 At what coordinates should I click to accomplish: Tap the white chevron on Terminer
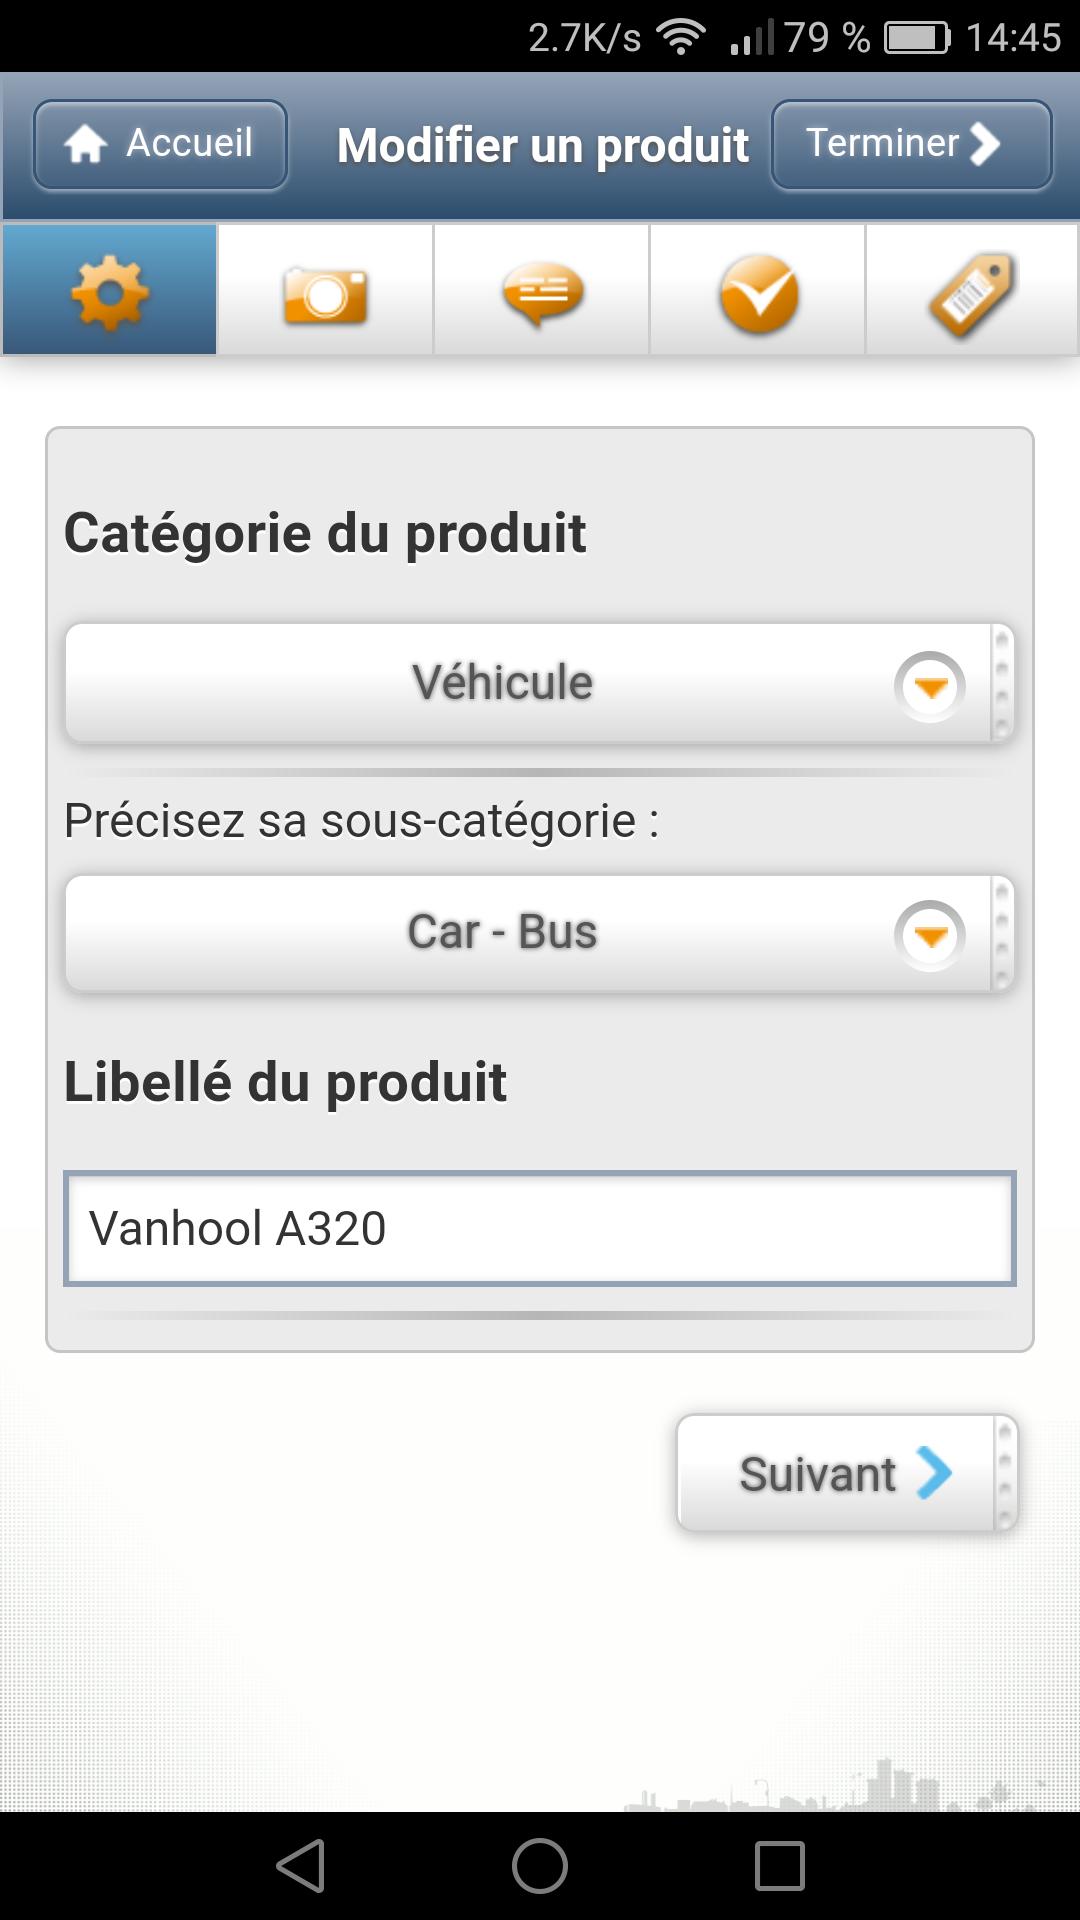click(985, 144)
